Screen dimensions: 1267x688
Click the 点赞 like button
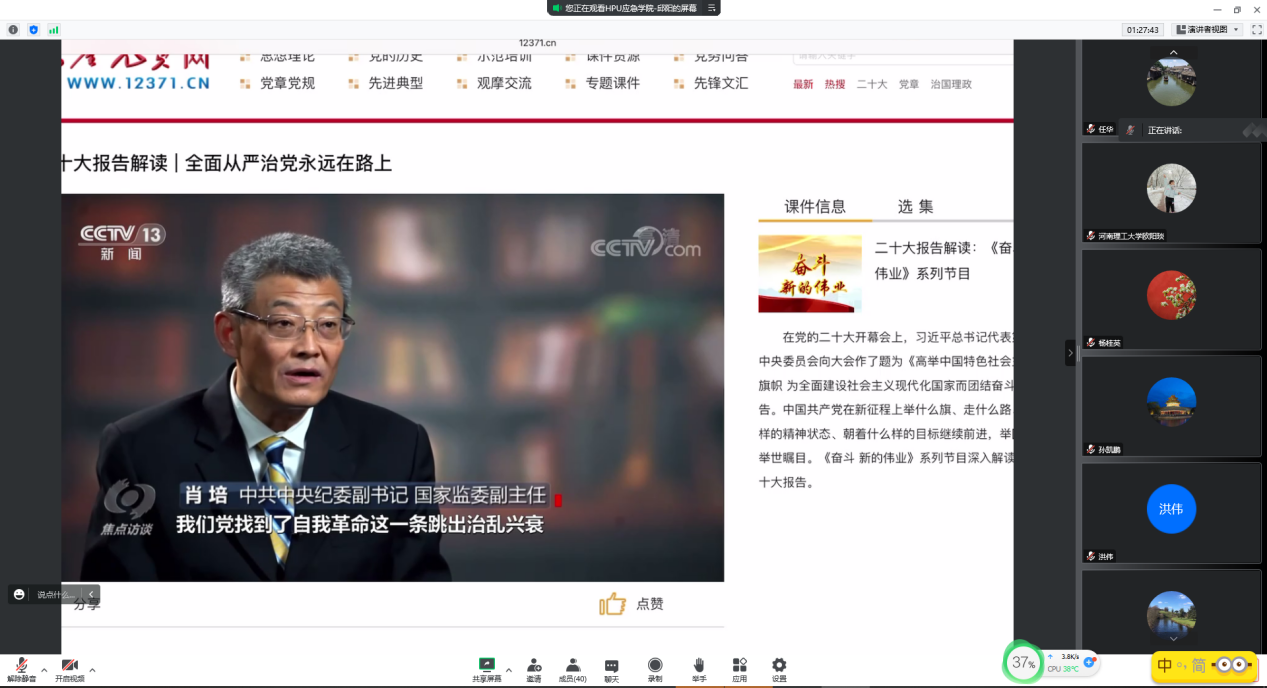click(632, 604)
